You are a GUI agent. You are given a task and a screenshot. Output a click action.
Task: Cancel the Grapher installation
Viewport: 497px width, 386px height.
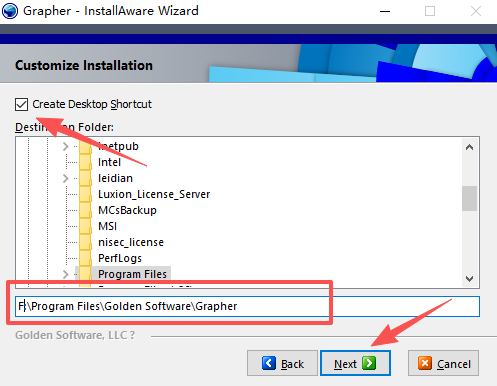[x=444, y=363]
